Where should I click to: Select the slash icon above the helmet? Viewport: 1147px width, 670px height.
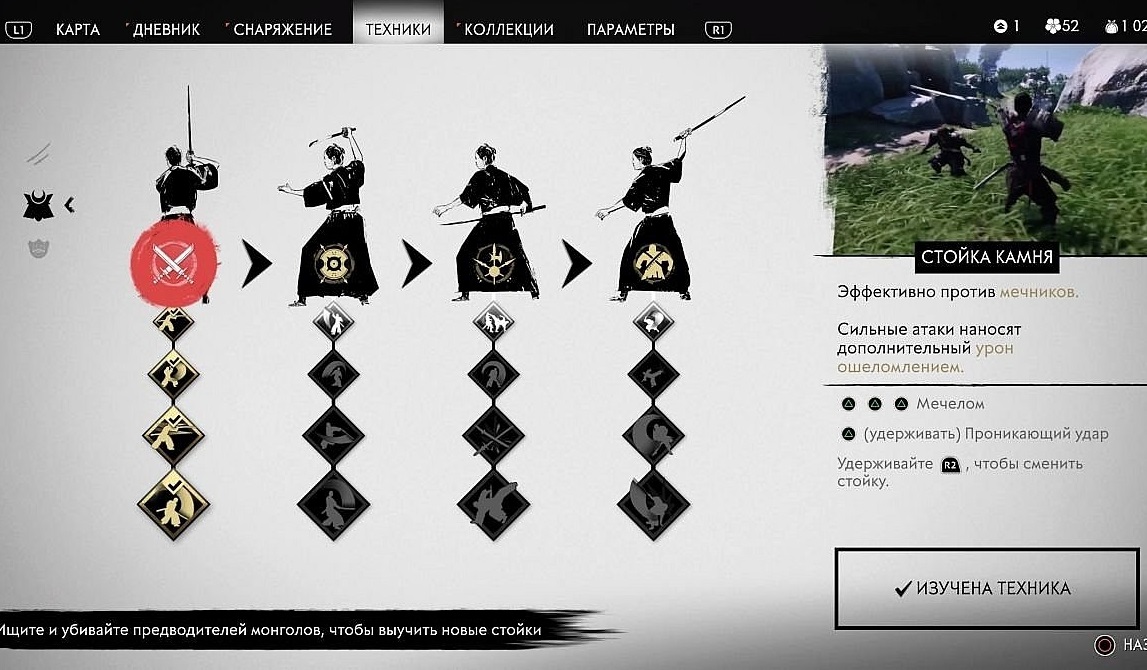(38, 154)
